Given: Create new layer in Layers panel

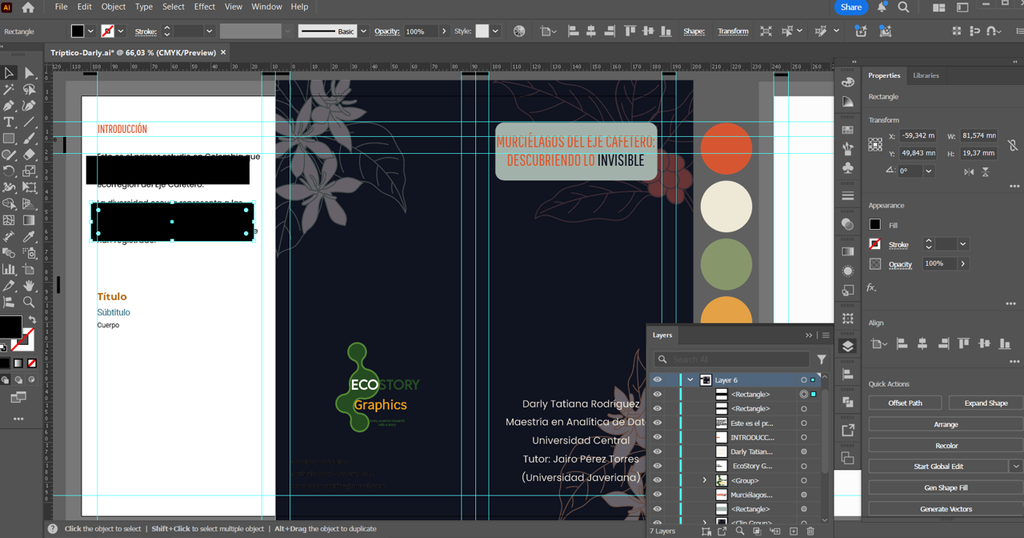Looking at the screenshot, I should click(x=793, y=531).
